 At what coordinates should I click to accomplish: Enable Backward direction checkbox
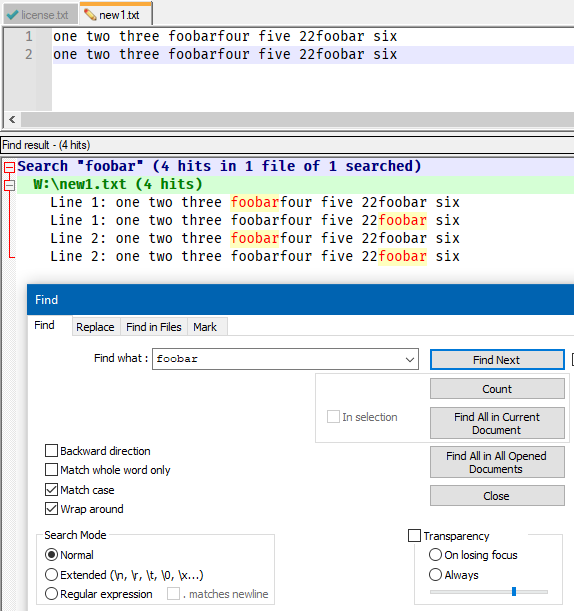point(51,451)
